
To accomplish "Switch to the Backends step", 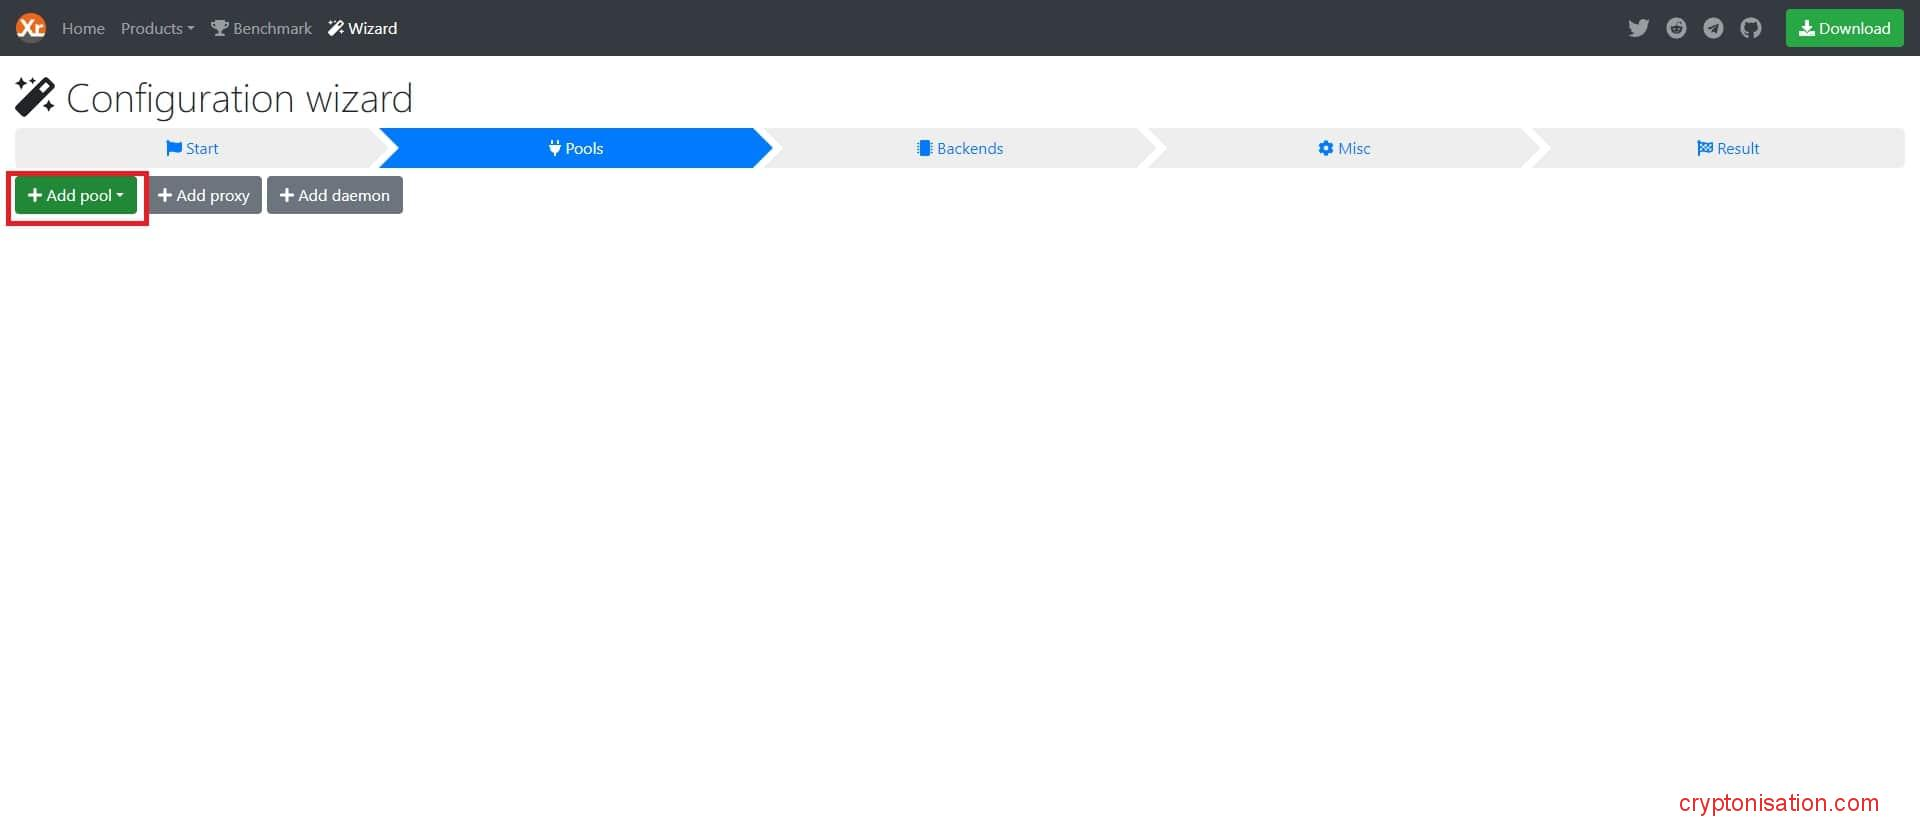I will pyautogui.click(x=960, y=148).
